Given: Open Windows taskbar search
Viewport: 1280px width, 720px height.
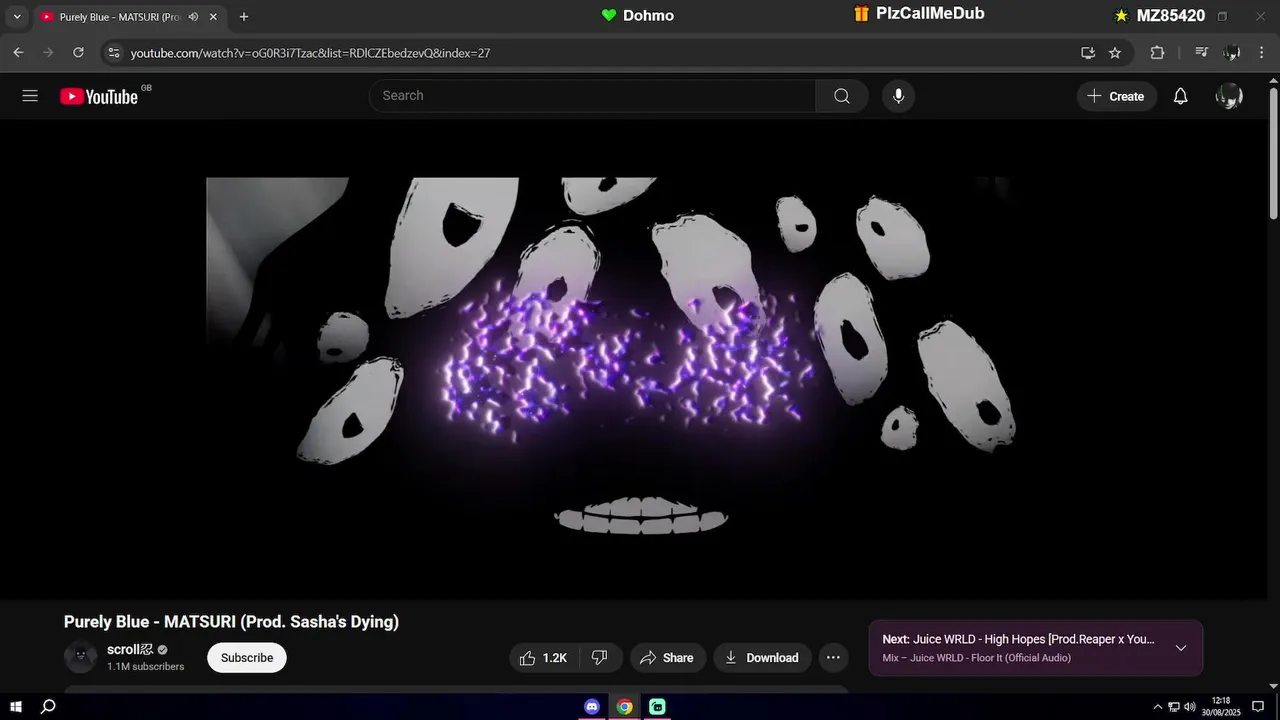Looking at the screenshot, I should click(48, 706).
